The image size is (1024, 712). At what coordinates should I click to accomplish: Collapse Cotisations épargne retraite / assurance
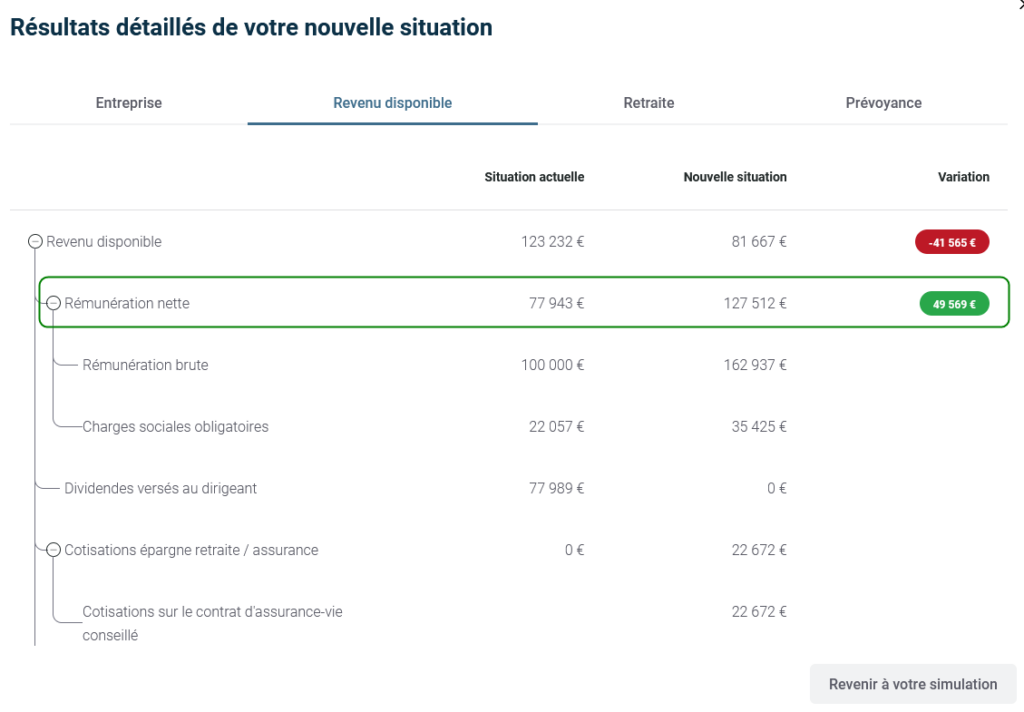pos(54,549)
